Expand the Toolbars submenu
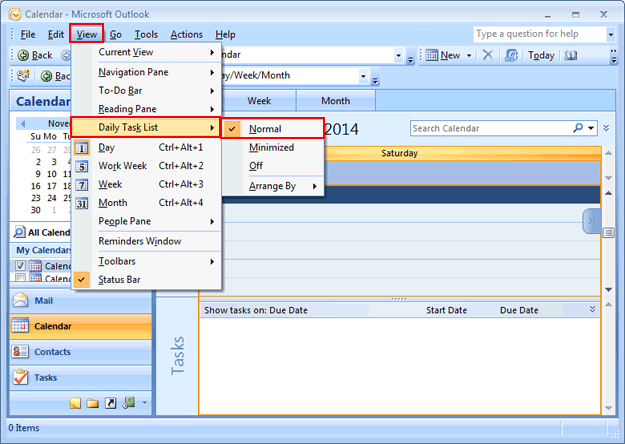The height and width of the screenshot is (444, 625). coord(146,261)
